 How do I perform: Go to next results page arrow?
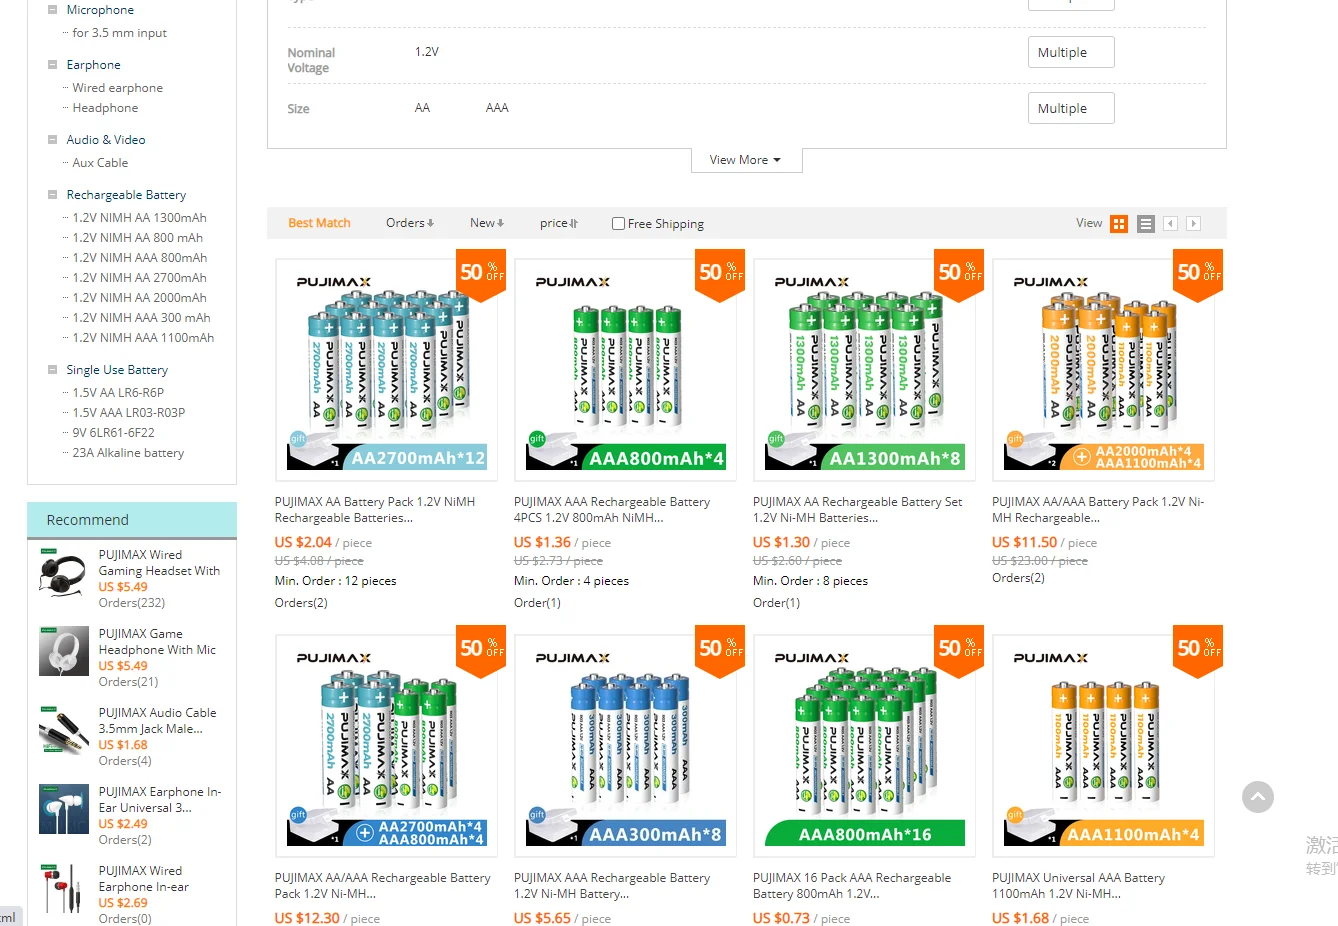tap(1193, 224)
